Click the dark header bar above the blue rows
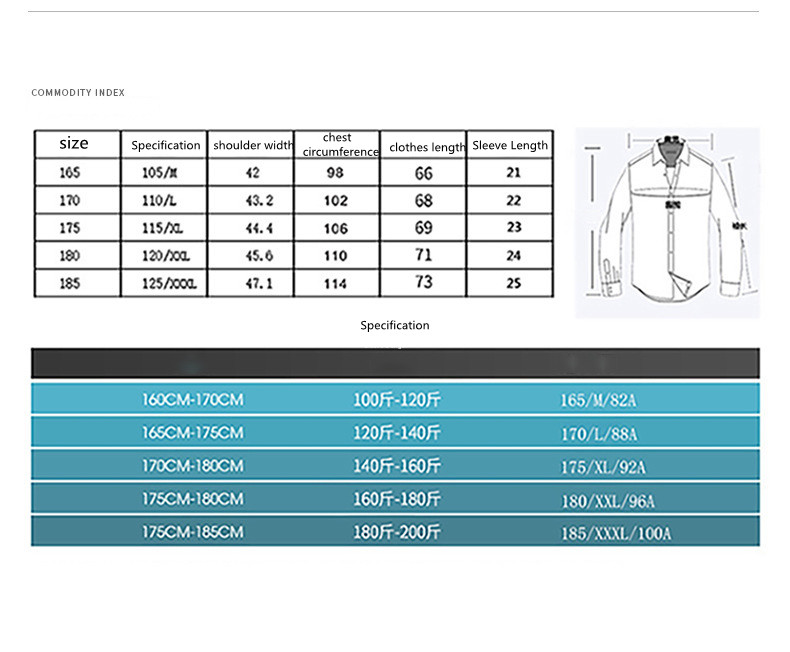The height and width of the screenshot is (652, 790). click(395, 362)
